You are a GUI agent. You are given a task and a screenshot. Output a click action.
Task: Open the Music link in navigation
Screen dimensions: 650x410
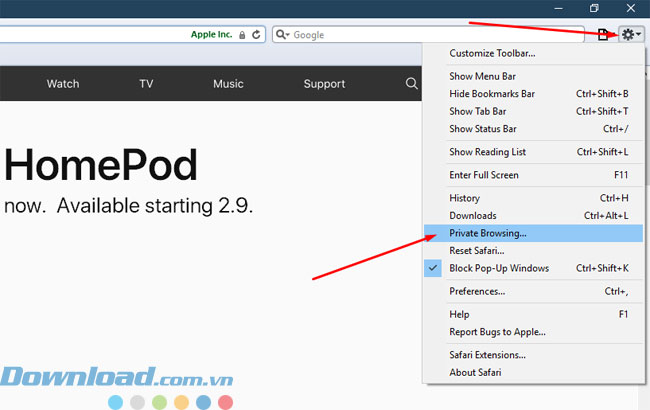pyautogui.click(x=228, y=84)
